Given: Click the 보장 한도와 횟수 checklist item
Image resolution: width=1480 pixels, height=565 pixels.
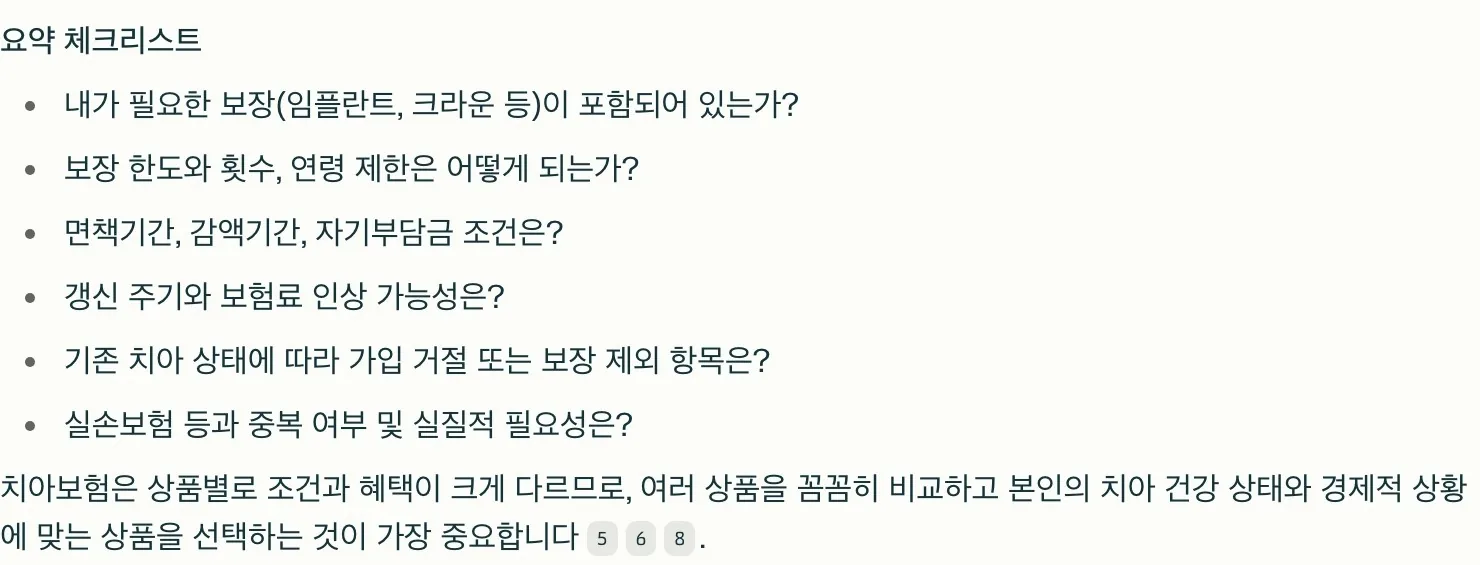Looking at the screenshot, I should [x=350, y=168].
